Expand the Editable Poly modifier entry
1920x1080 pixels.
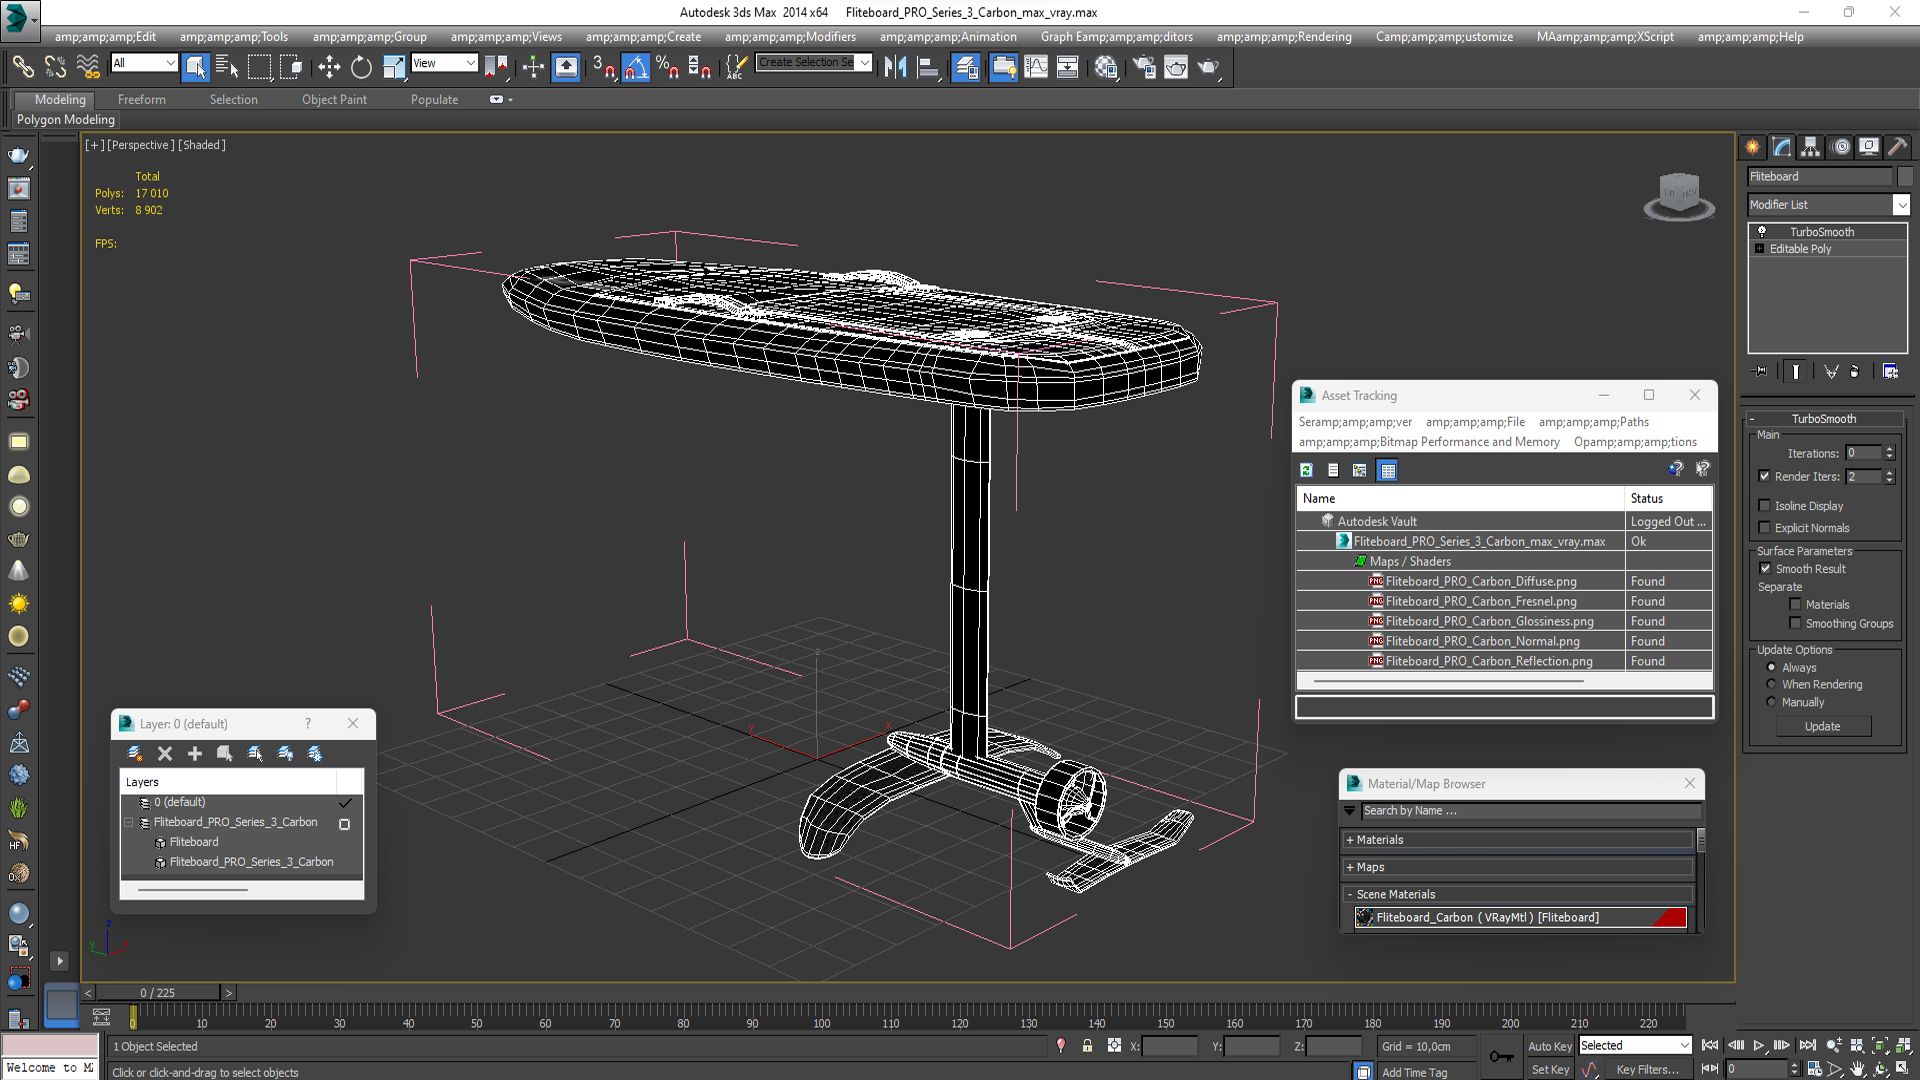click(1759, 248)
